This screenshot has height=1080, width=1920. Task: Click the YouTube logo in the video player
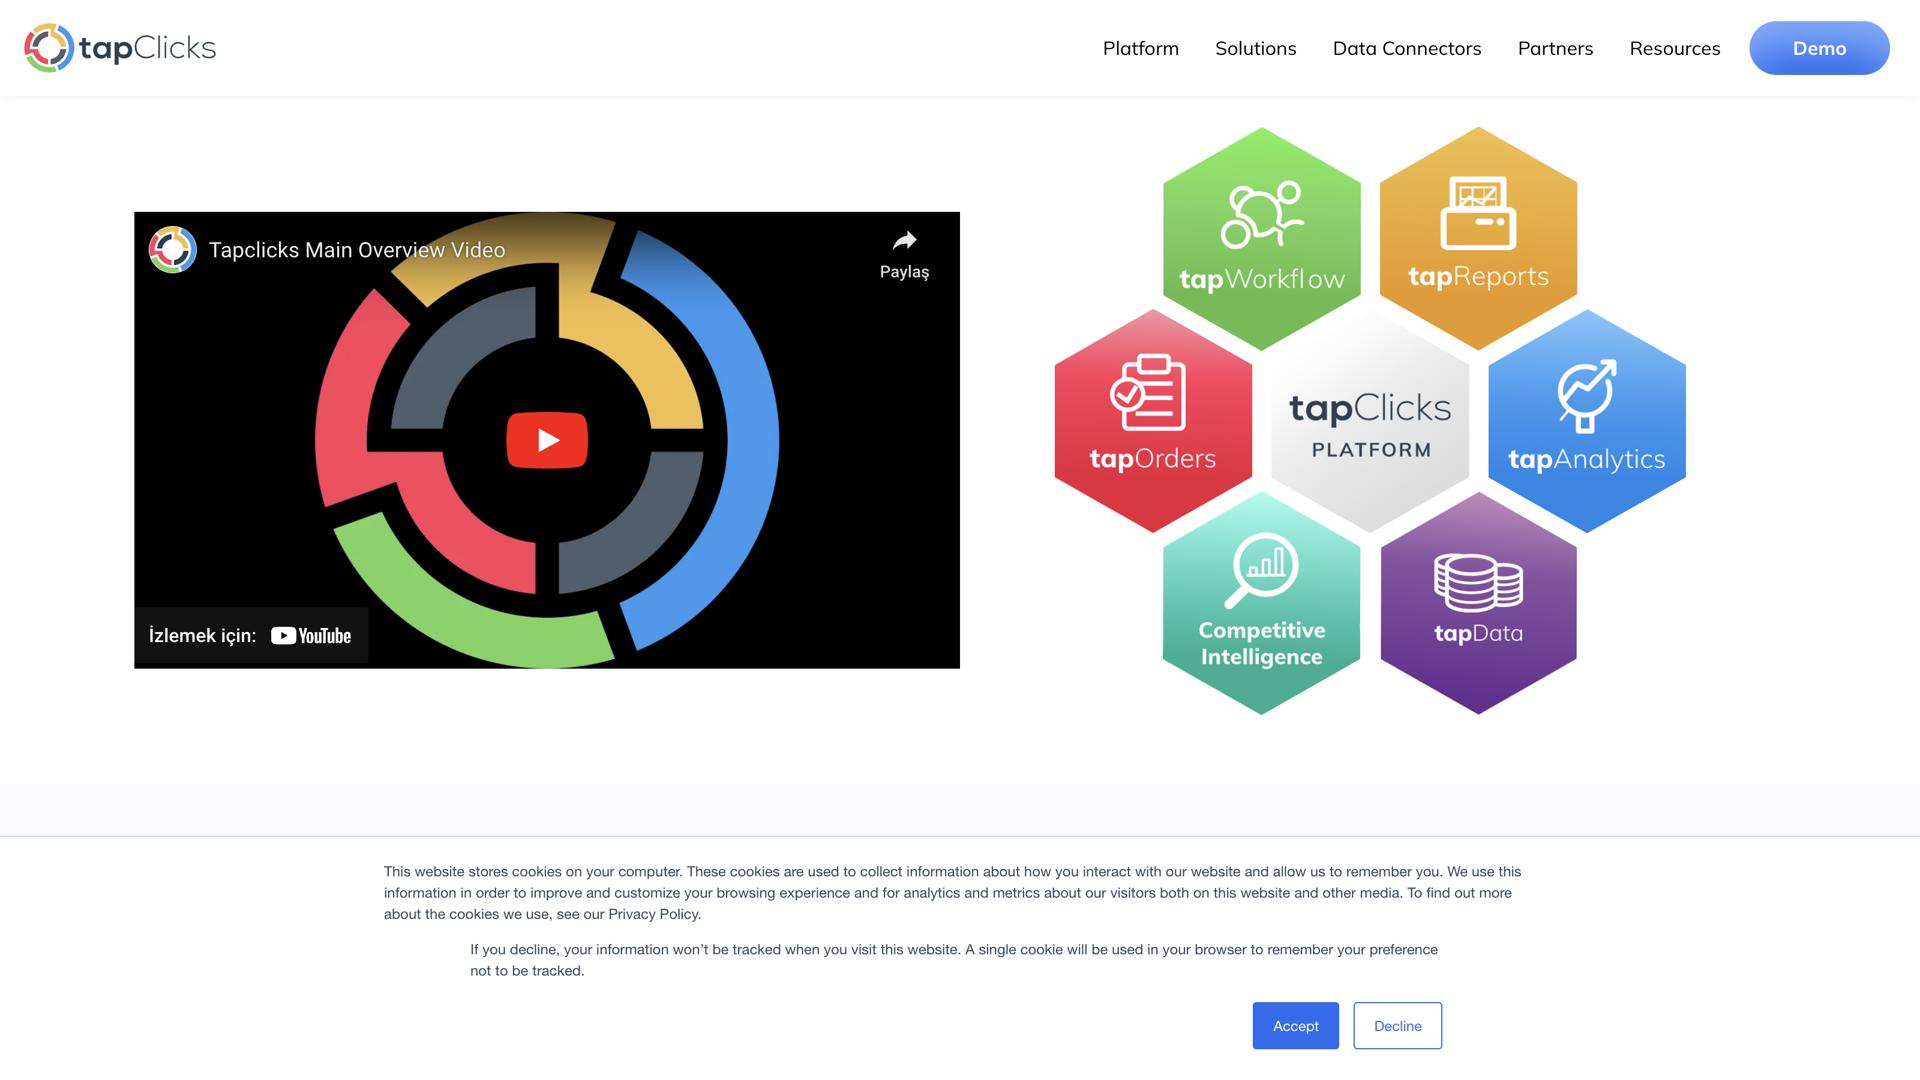coord(311,634)
